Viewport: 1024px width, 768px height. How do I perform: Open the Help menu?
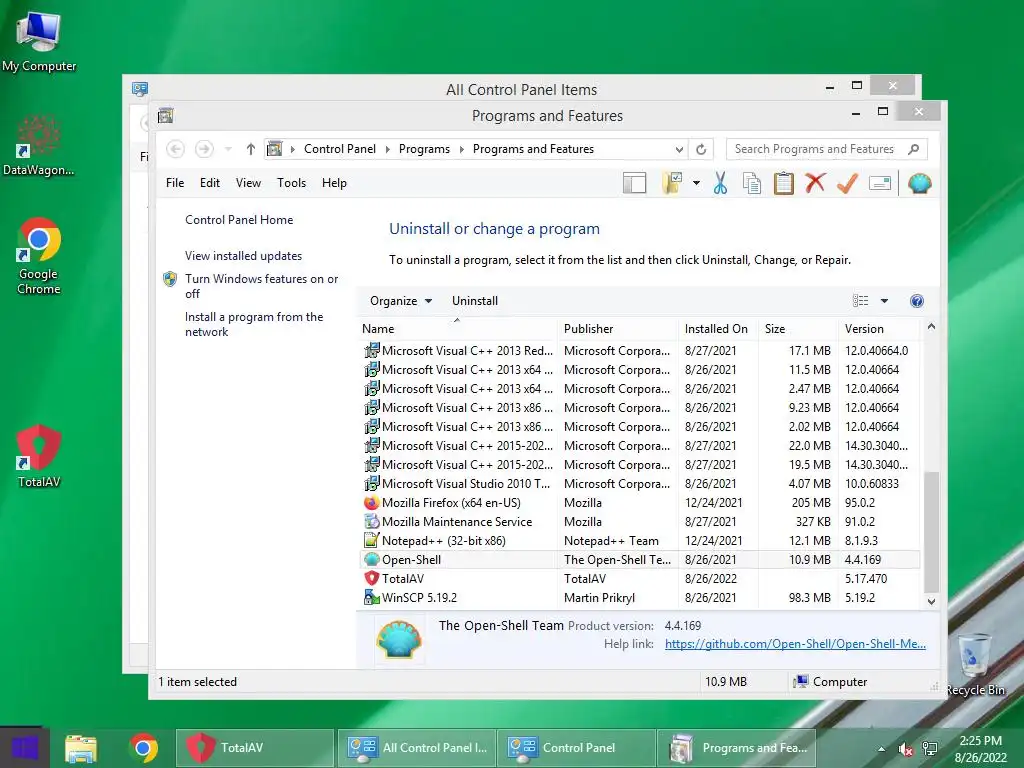(334, 183)
